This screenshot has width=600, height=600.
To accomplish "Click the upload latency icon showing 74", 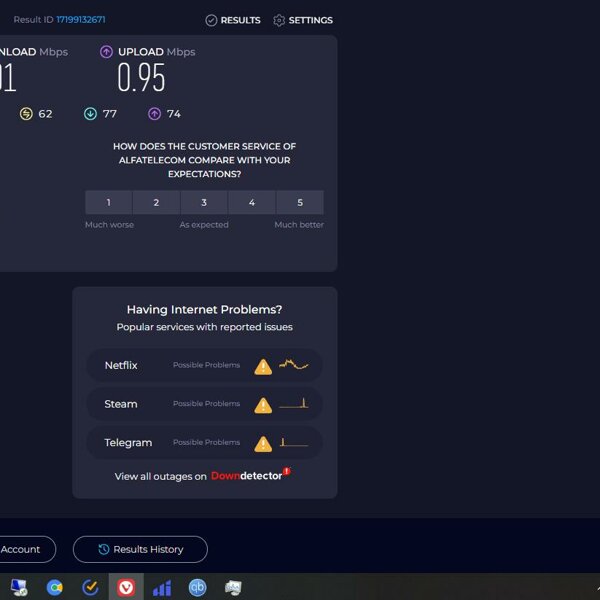I will click(155, 114).
